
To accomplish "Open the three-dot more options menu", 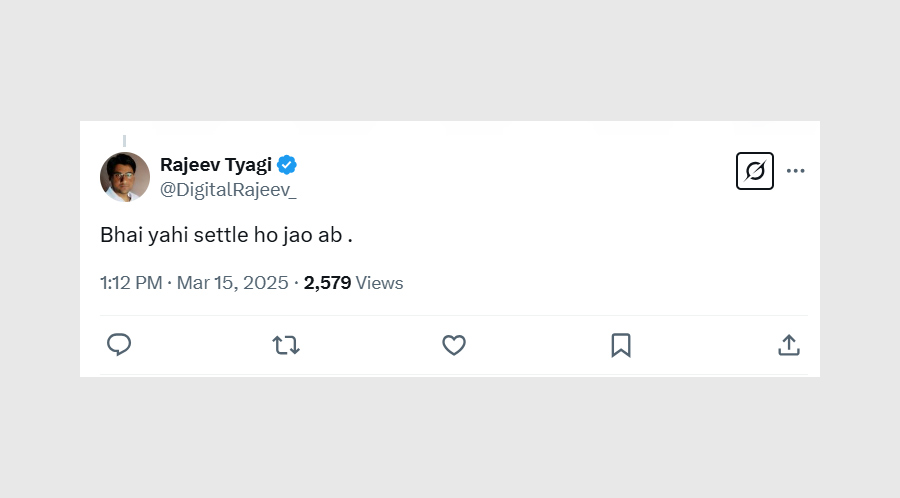I will pos(796,171).
